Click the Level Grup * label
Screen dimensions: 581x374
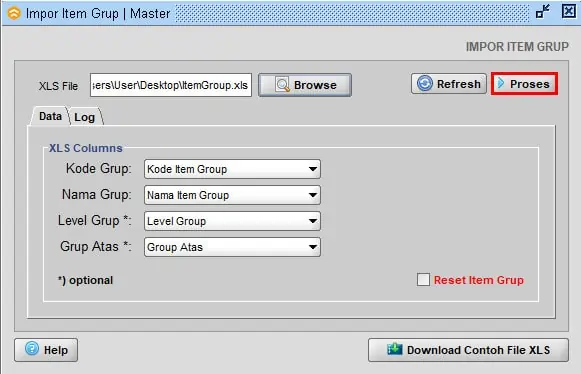(x=94, y=221)
